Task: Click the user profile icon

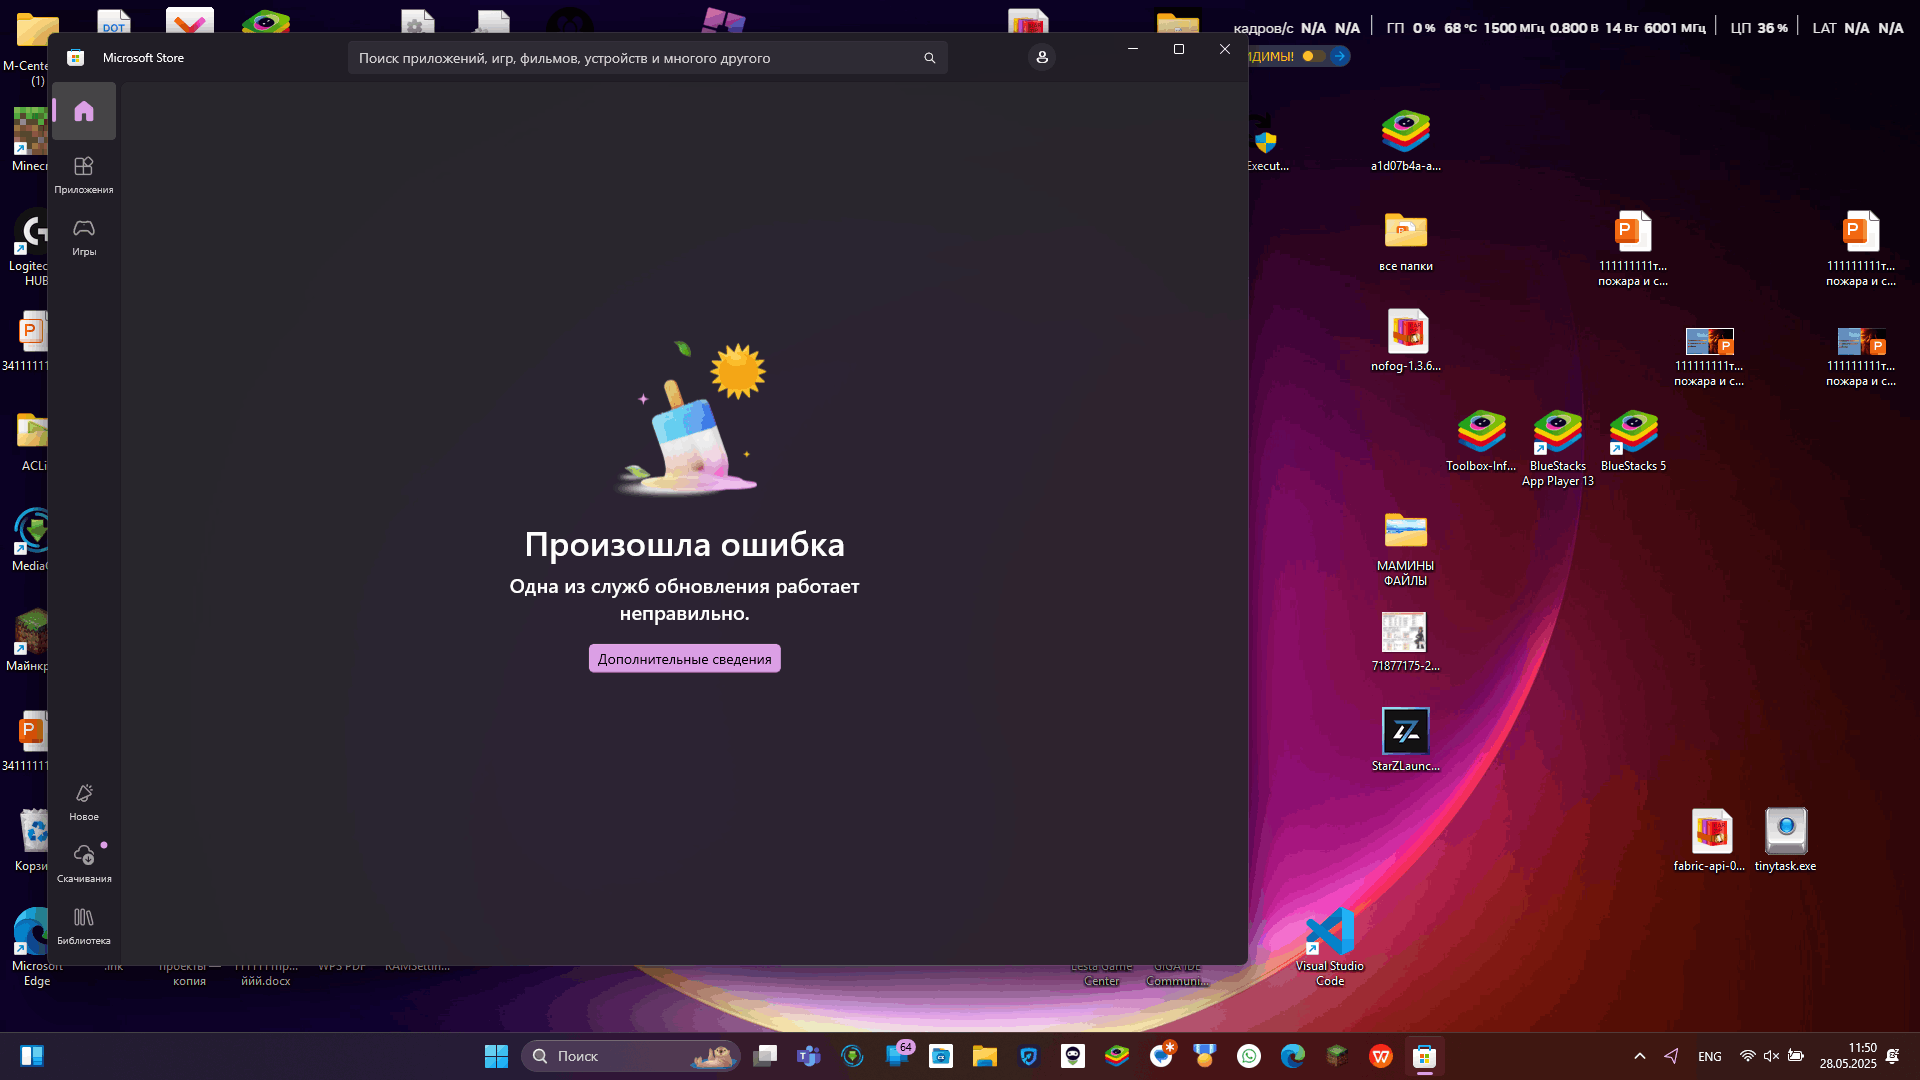Action: [x=1042, y=58]
